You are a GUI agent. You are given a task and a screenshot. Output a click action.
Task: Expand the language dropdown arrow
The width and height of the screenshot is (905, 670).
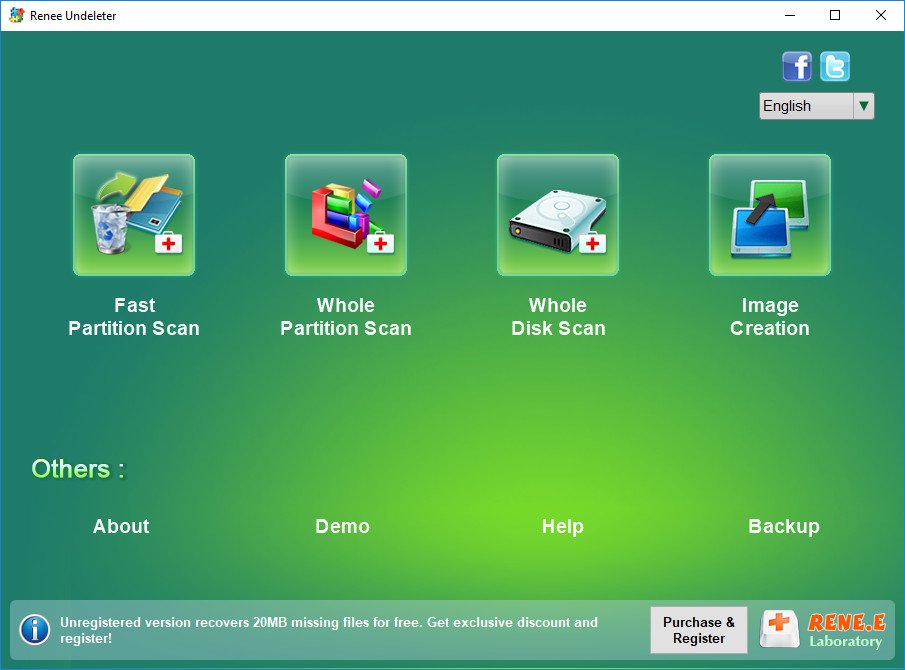[863, 106]
